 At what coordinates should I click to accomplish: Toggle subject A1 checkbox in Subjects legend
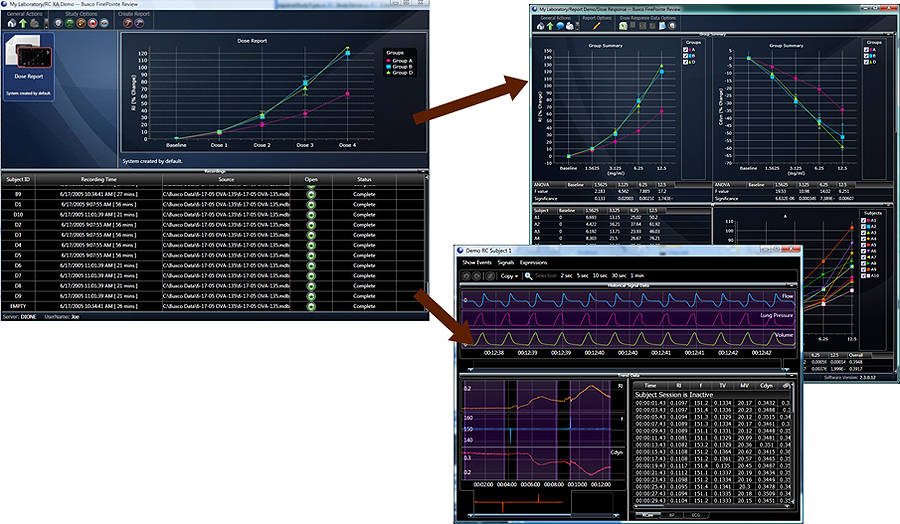[863, 220]
